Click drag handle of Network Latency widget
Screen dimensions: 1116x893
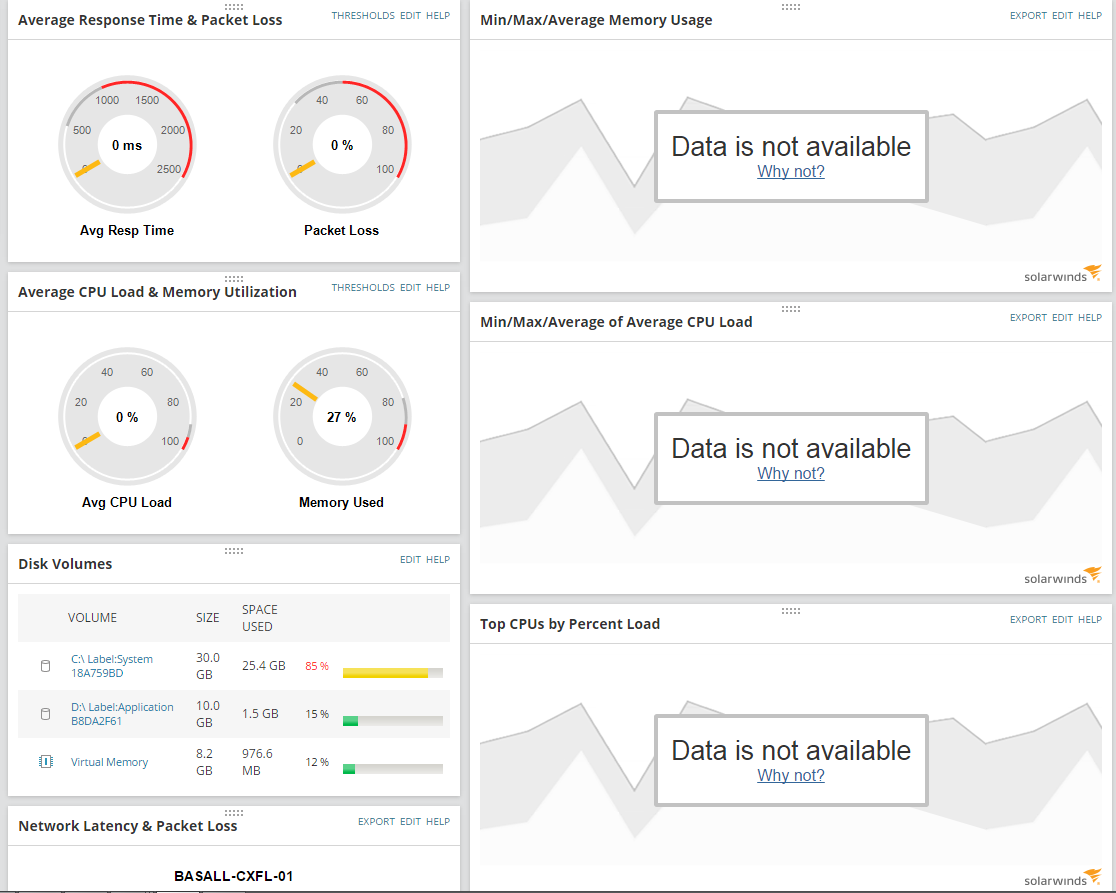234,813
